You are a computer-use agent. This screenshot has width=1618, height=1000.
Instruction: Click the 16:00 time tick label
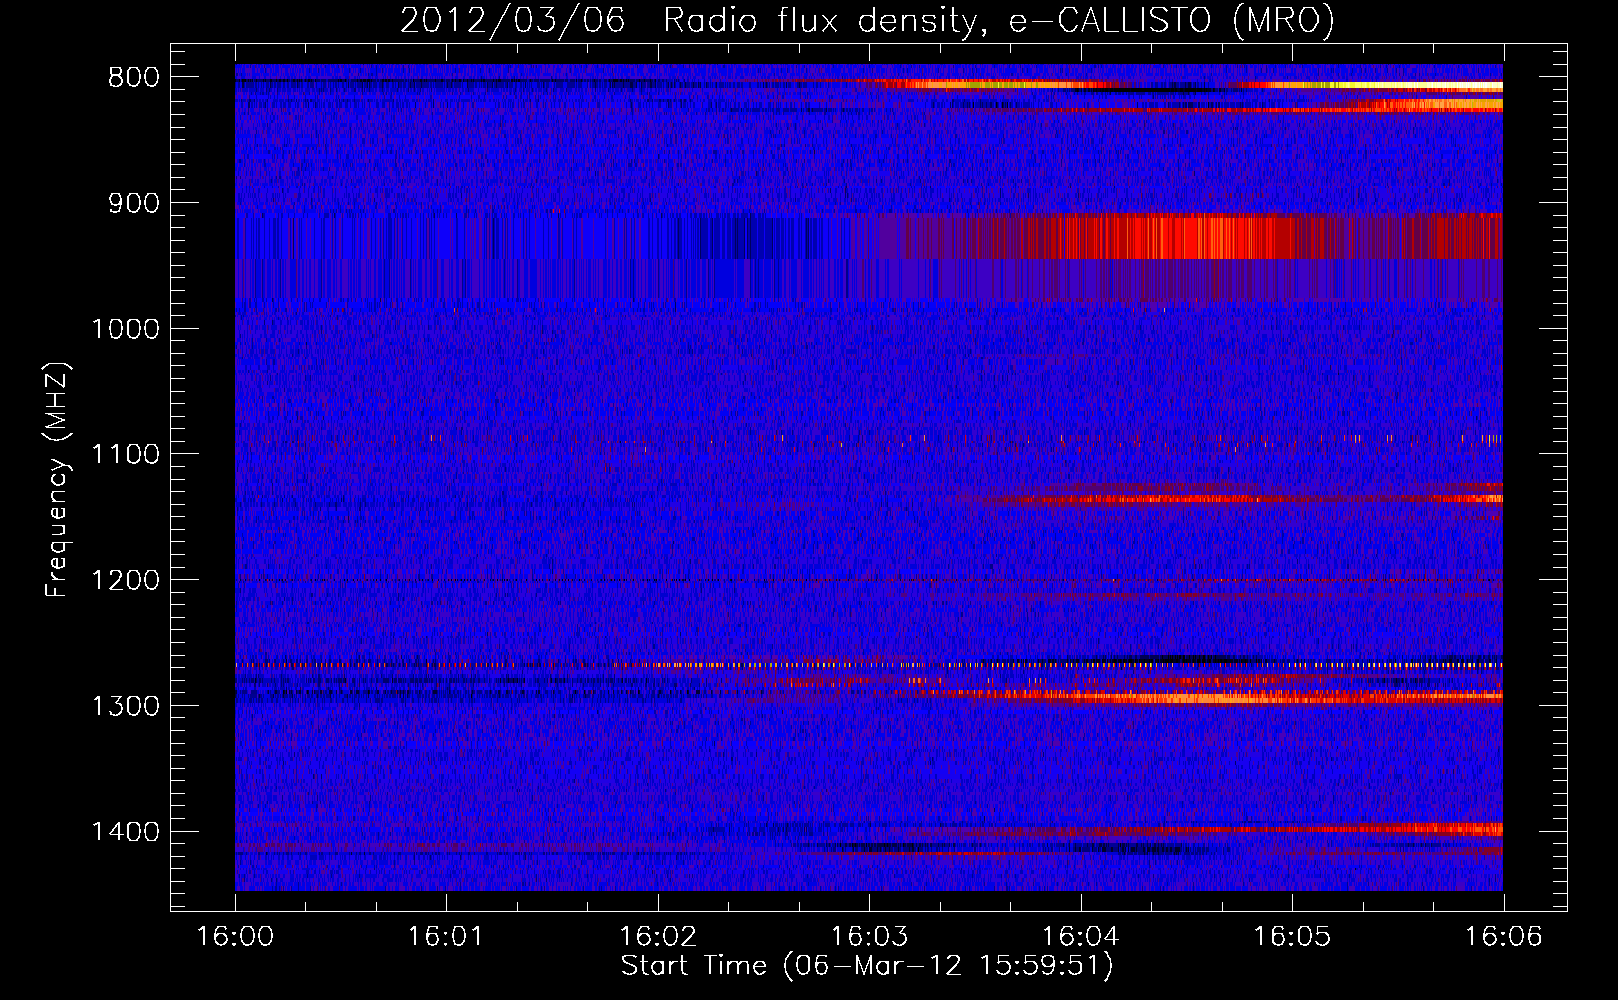click(x=235, y=937)
